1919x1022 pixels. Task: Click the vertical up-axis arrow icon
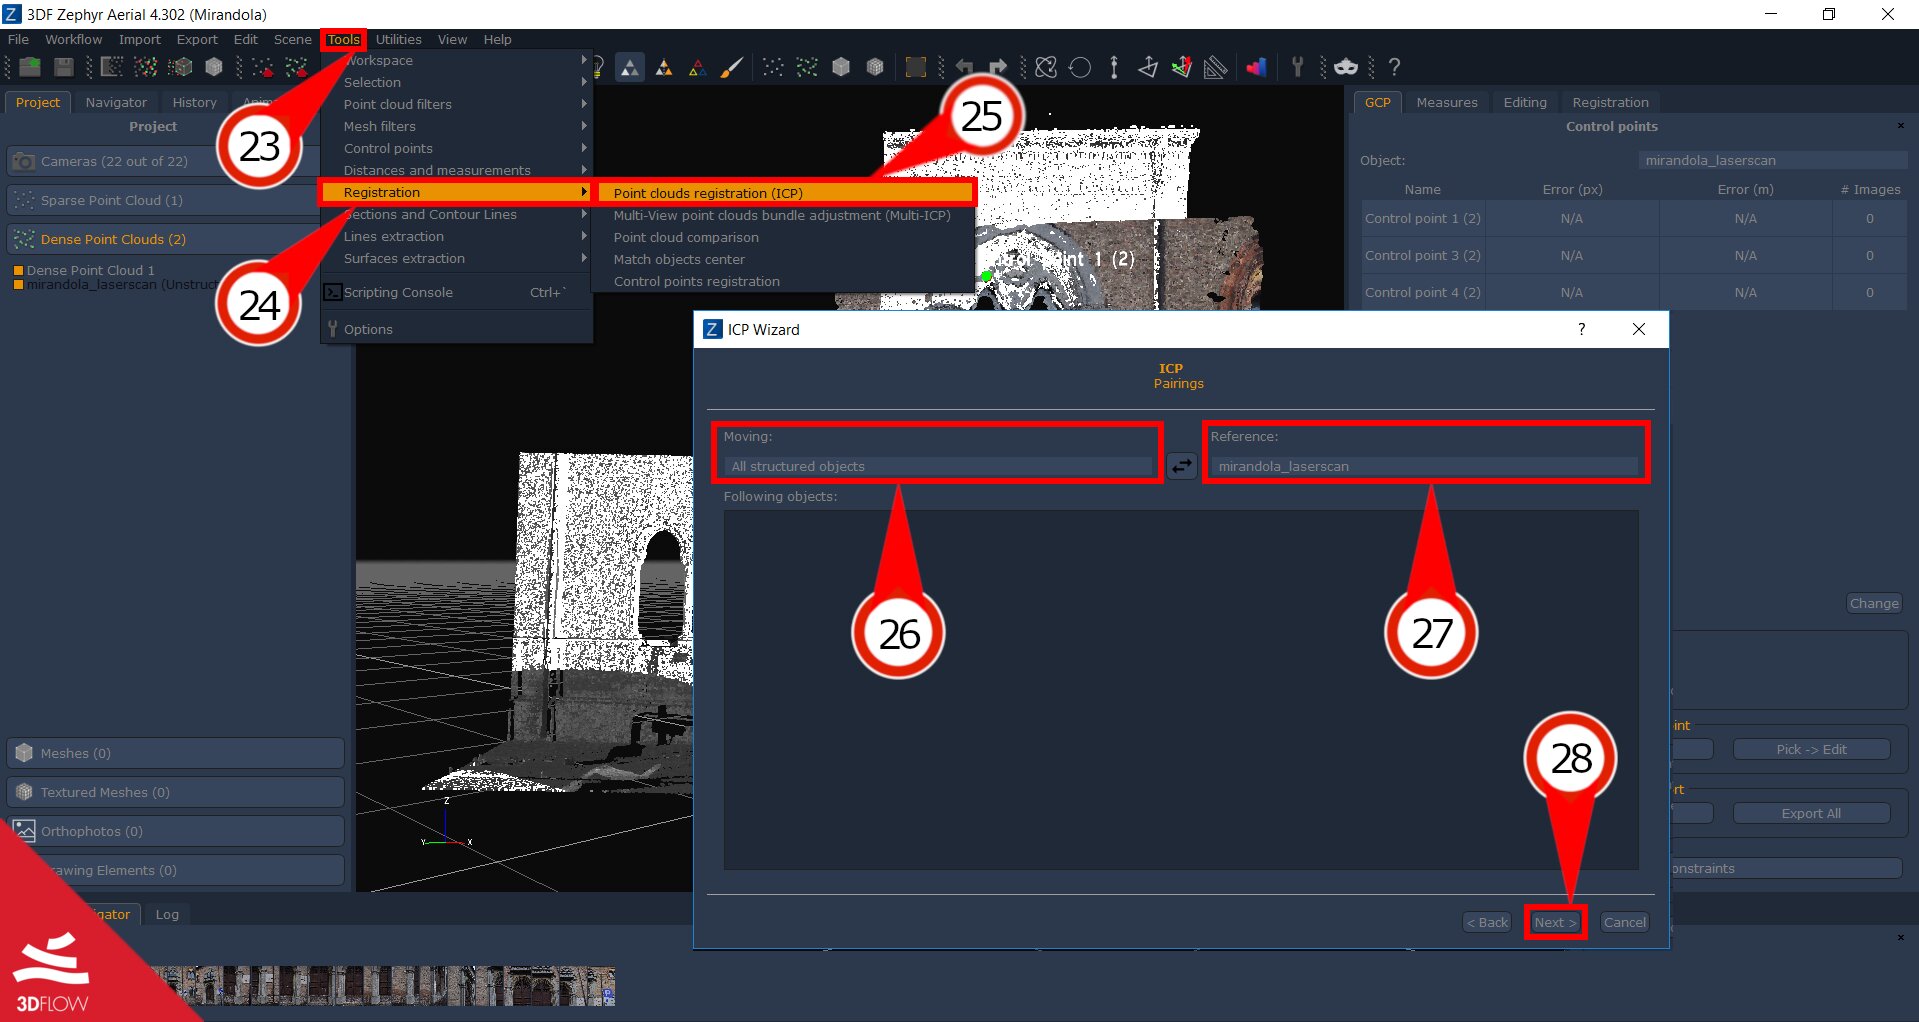[x=1114, y=67]
